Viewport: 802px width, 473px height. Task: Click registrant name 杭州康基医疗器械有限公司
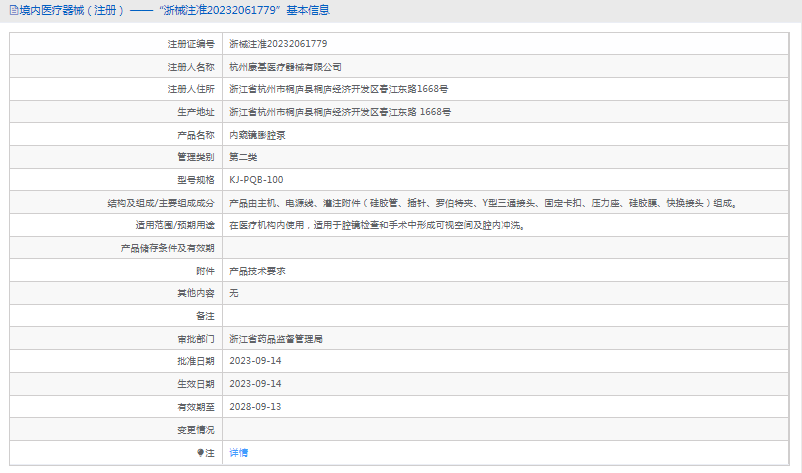285,67
